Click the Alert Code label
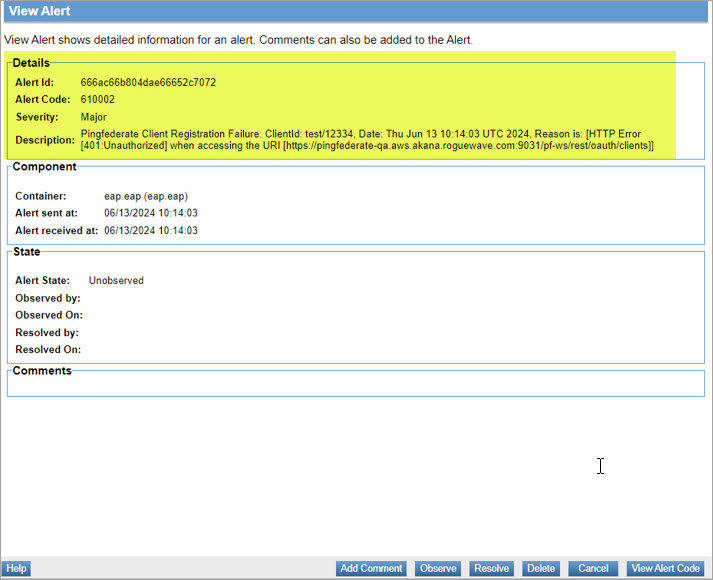Image resolution: width=713 pixels, height=580 pixels. pyautogui.click(x=43, y=99)
